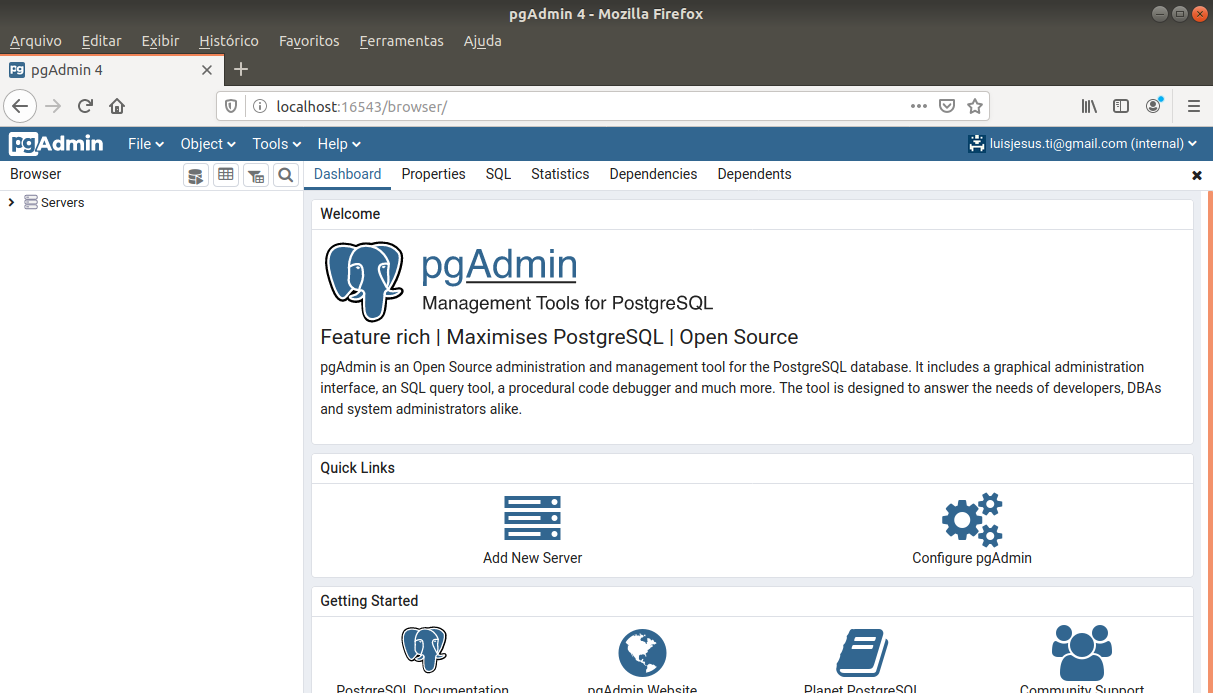This screenshot has width=1213, height=693.
Task: Reload the page in Firefox
Action: coord(86,106)
